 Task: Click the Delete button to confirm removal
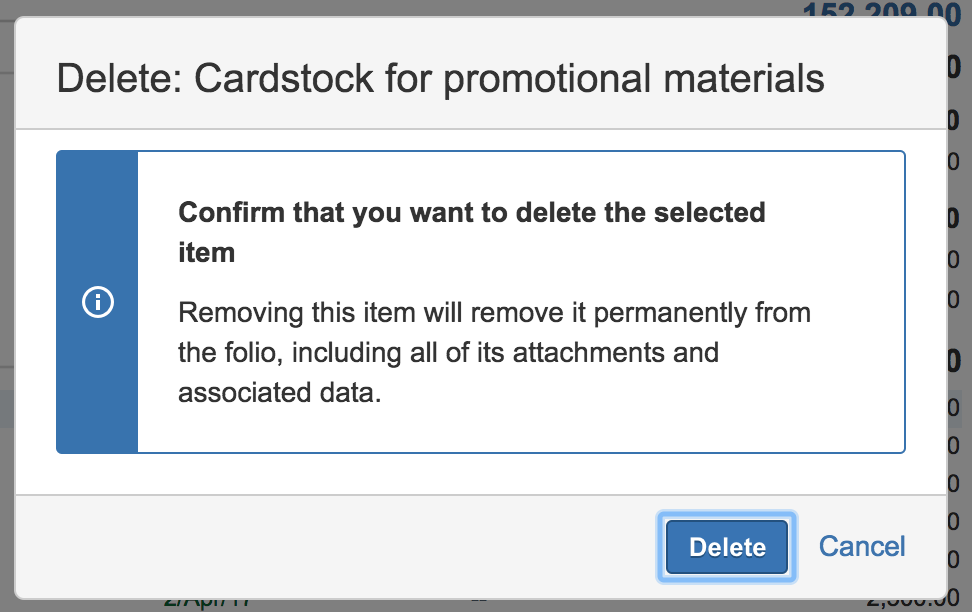tap(726, 547)
